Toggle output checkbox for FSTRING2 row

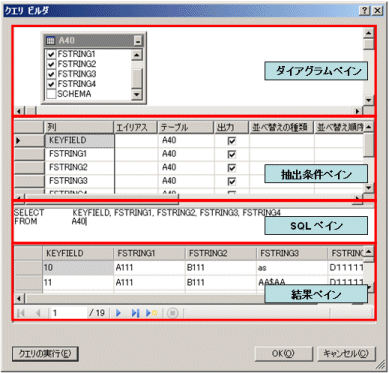[231, 168]
